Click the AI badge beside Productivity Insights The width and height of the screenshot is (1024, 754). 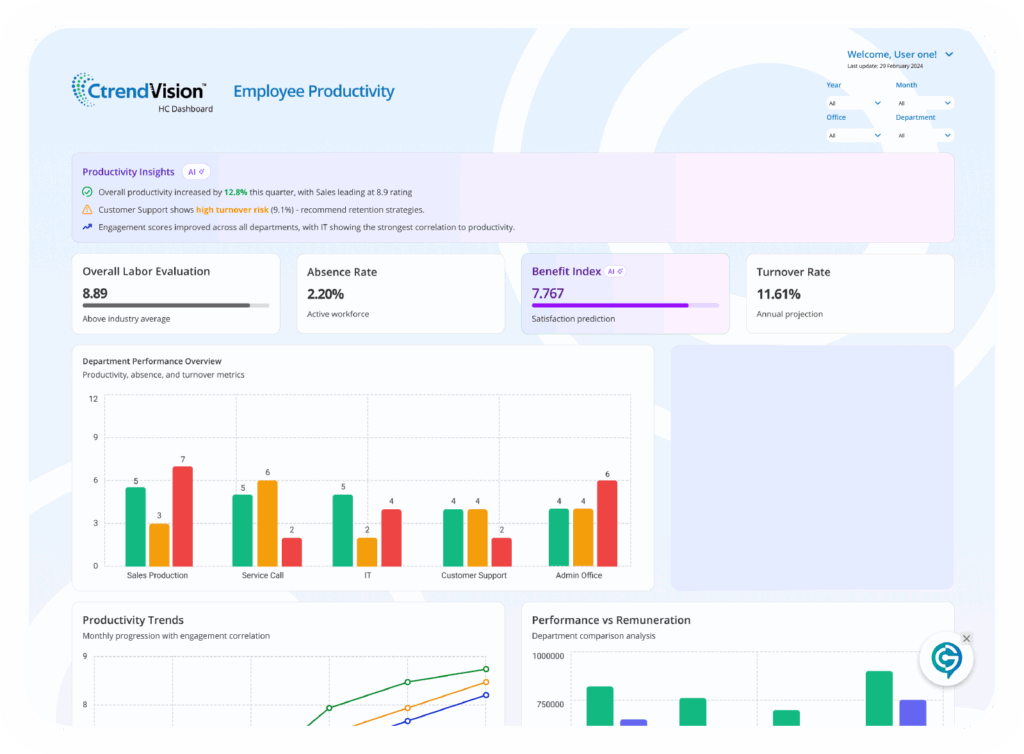click(196, 172)
